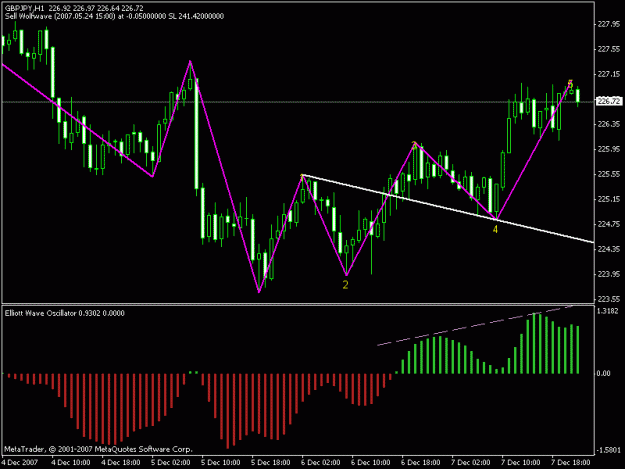Click the 5 Dec 18:00 time label
The width and height of the screenshot is (625, 469).
pos(271,463)
